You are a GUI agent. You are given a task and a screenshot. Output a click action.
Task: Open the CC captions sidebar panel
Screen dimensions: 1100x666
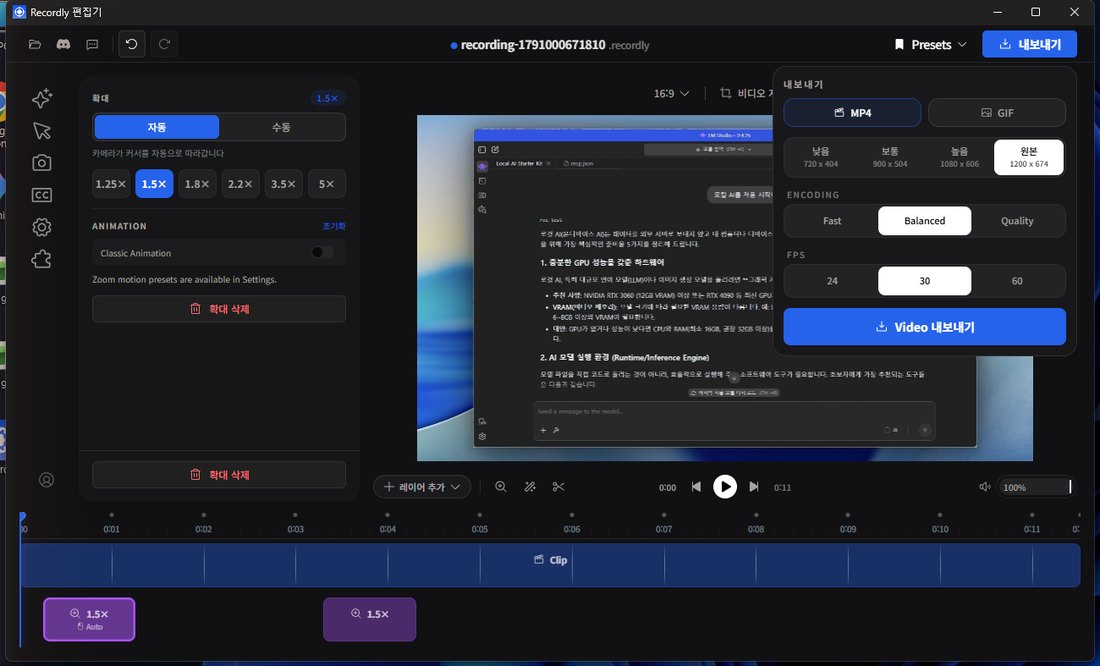(x=42, y=195)
